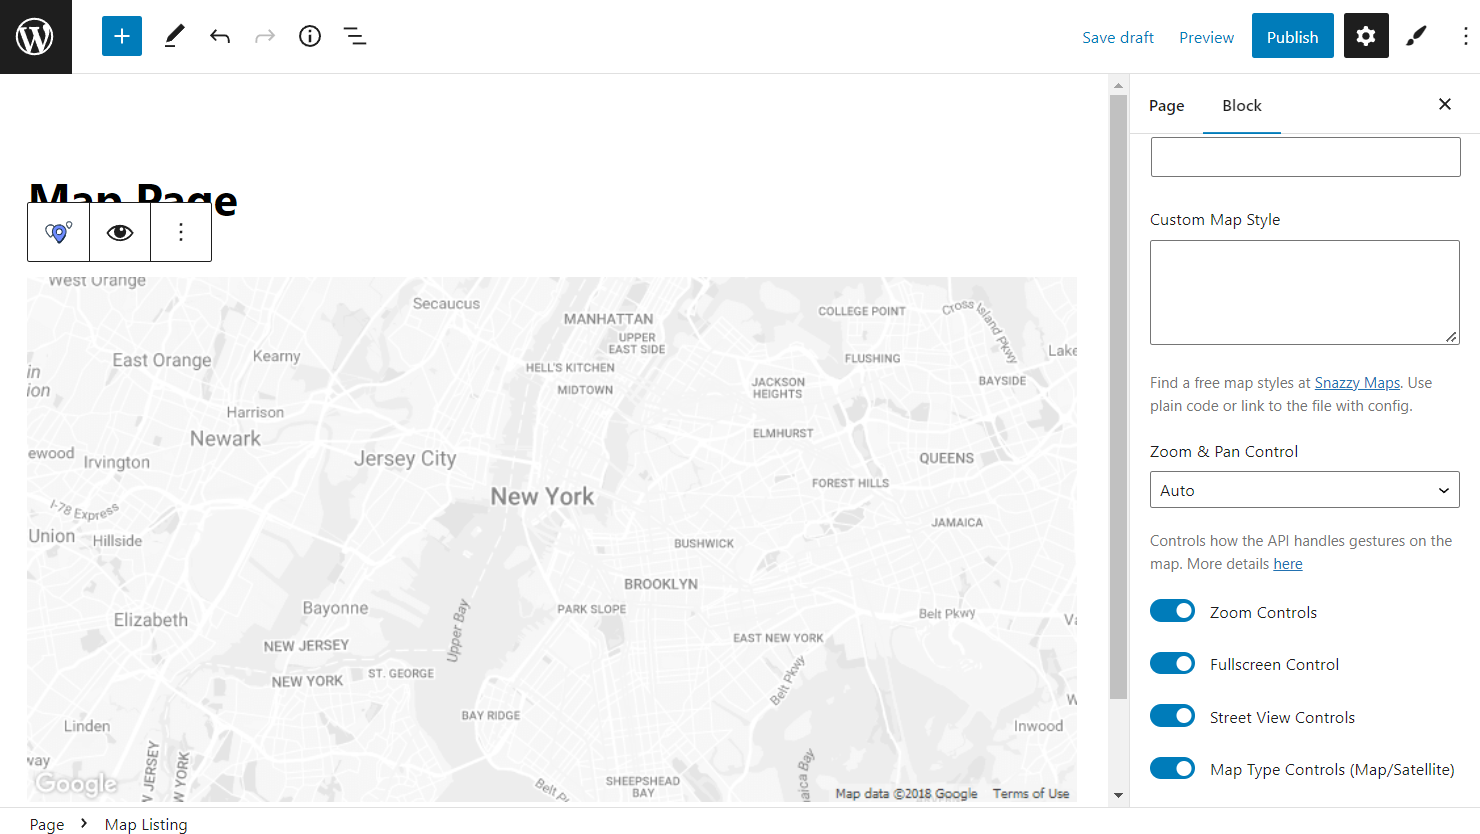
Task: Turn off Street View Controls toggle
Action: [x=1172, y=716]
